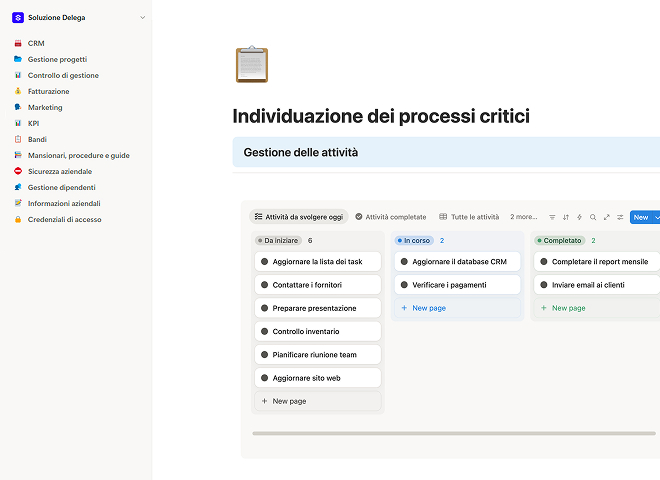Click the Mansionari books icon
Viewport: 660px width, 480px height.
18,155
